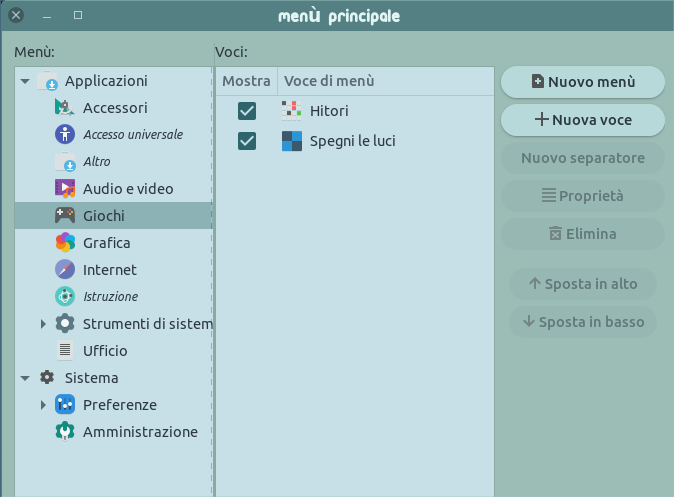This screenshot has width=674, height=497.
Task: Click the Accesso universale accessibility icon
Action: [65, 134]
